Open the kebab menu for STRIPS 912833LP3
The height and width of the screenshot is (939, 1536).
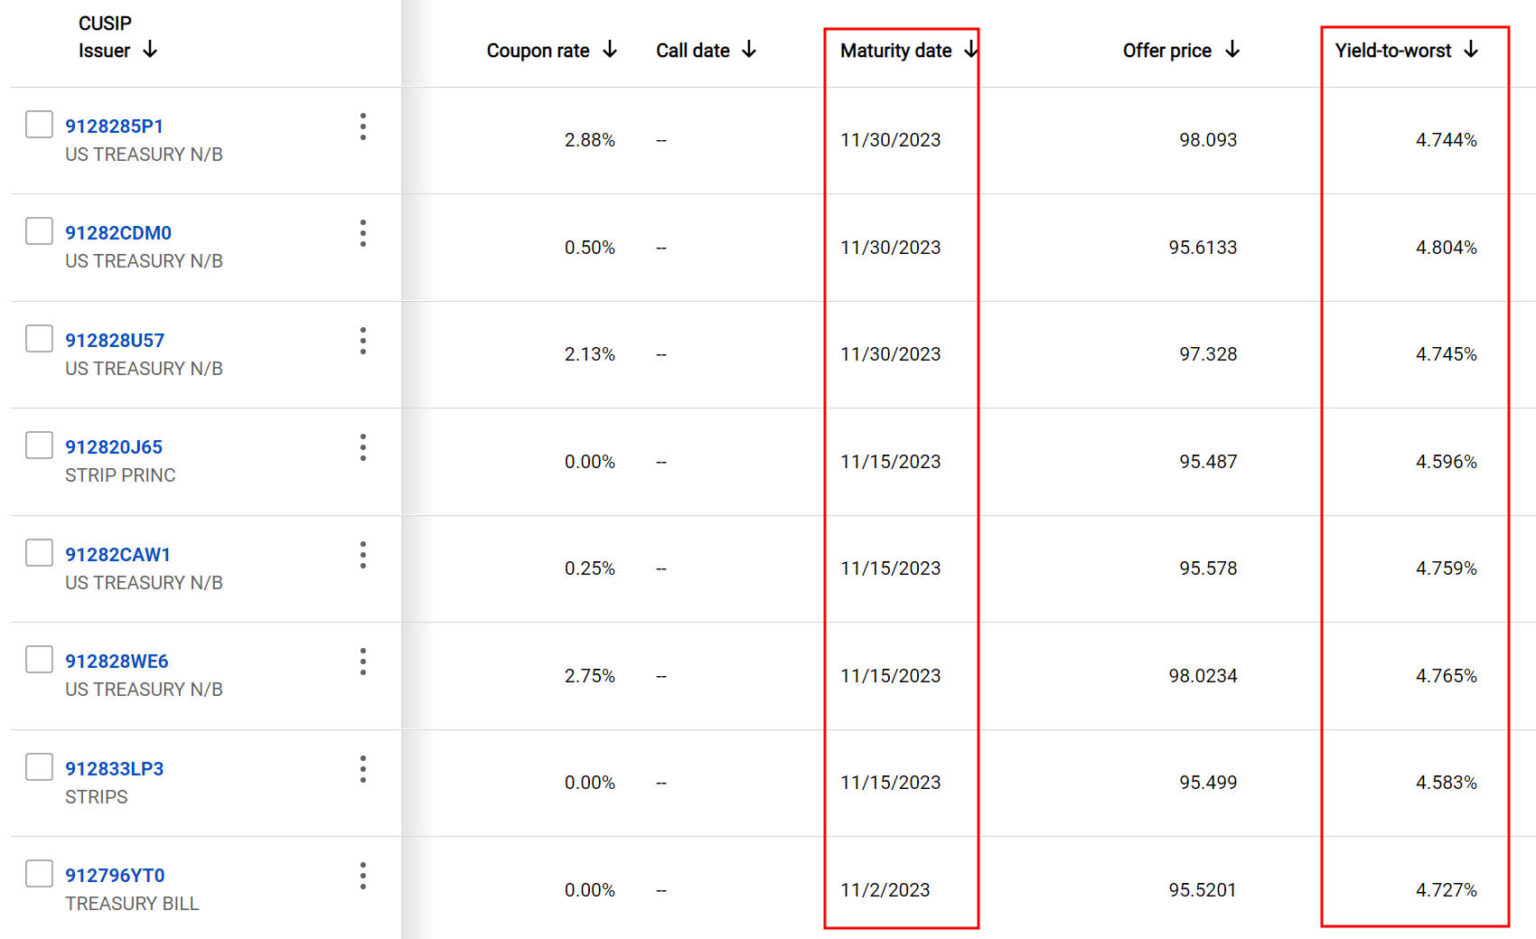(x=364, y=769)
